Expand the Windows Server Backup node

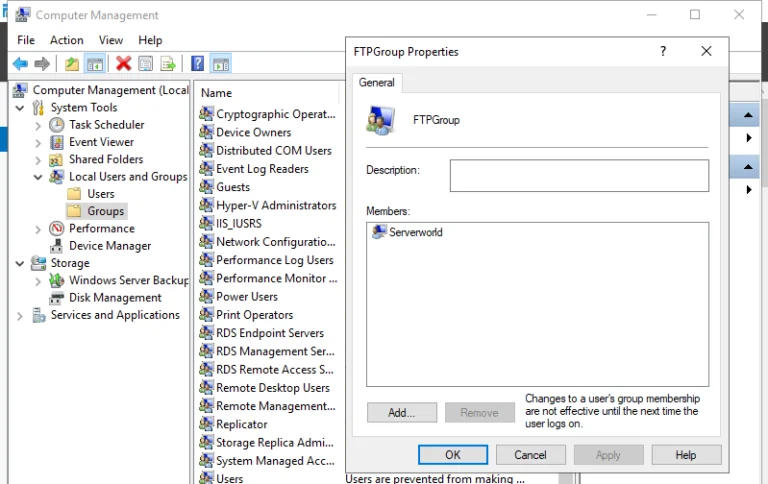point(38,281)
